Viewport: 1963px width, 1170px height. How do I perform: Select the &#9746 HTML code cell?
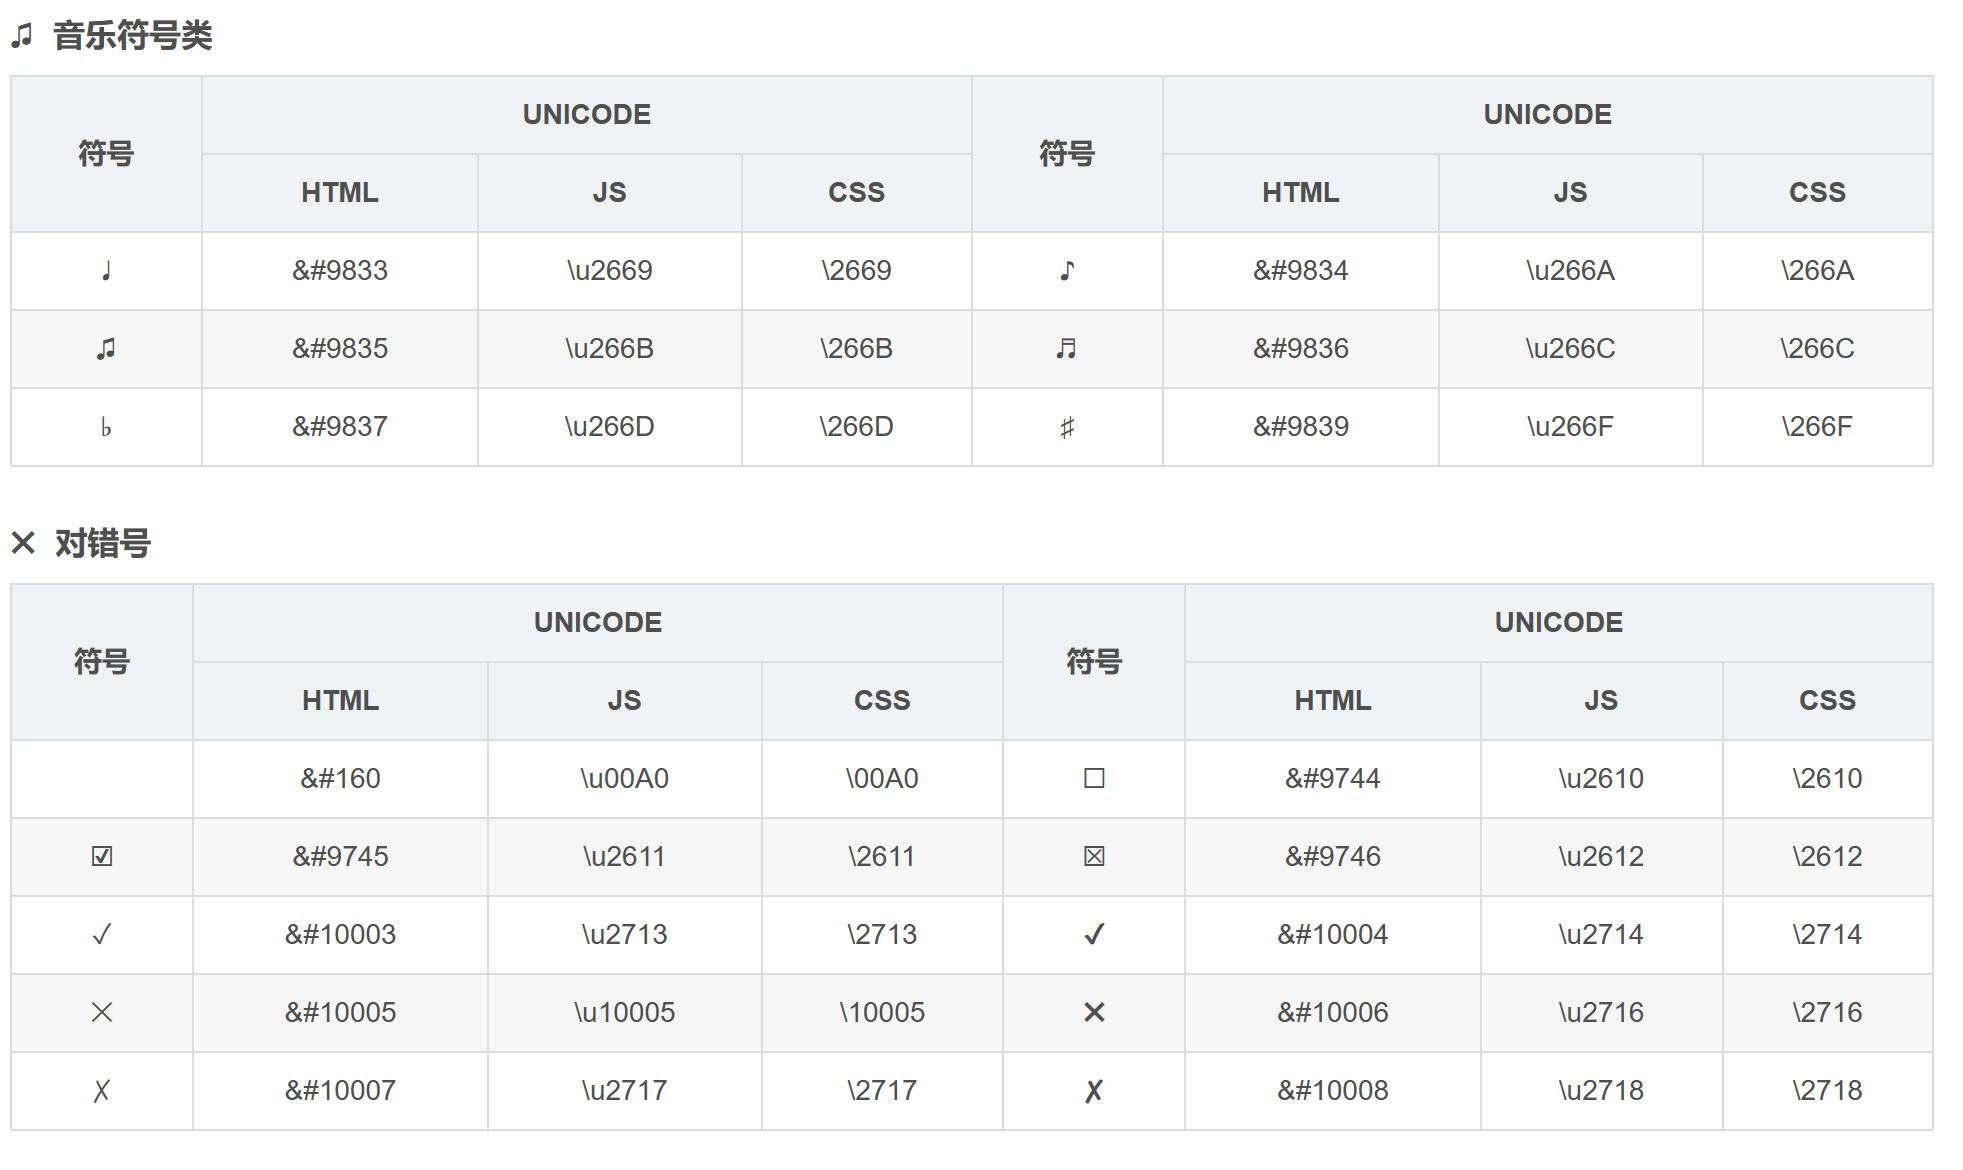1333,857
